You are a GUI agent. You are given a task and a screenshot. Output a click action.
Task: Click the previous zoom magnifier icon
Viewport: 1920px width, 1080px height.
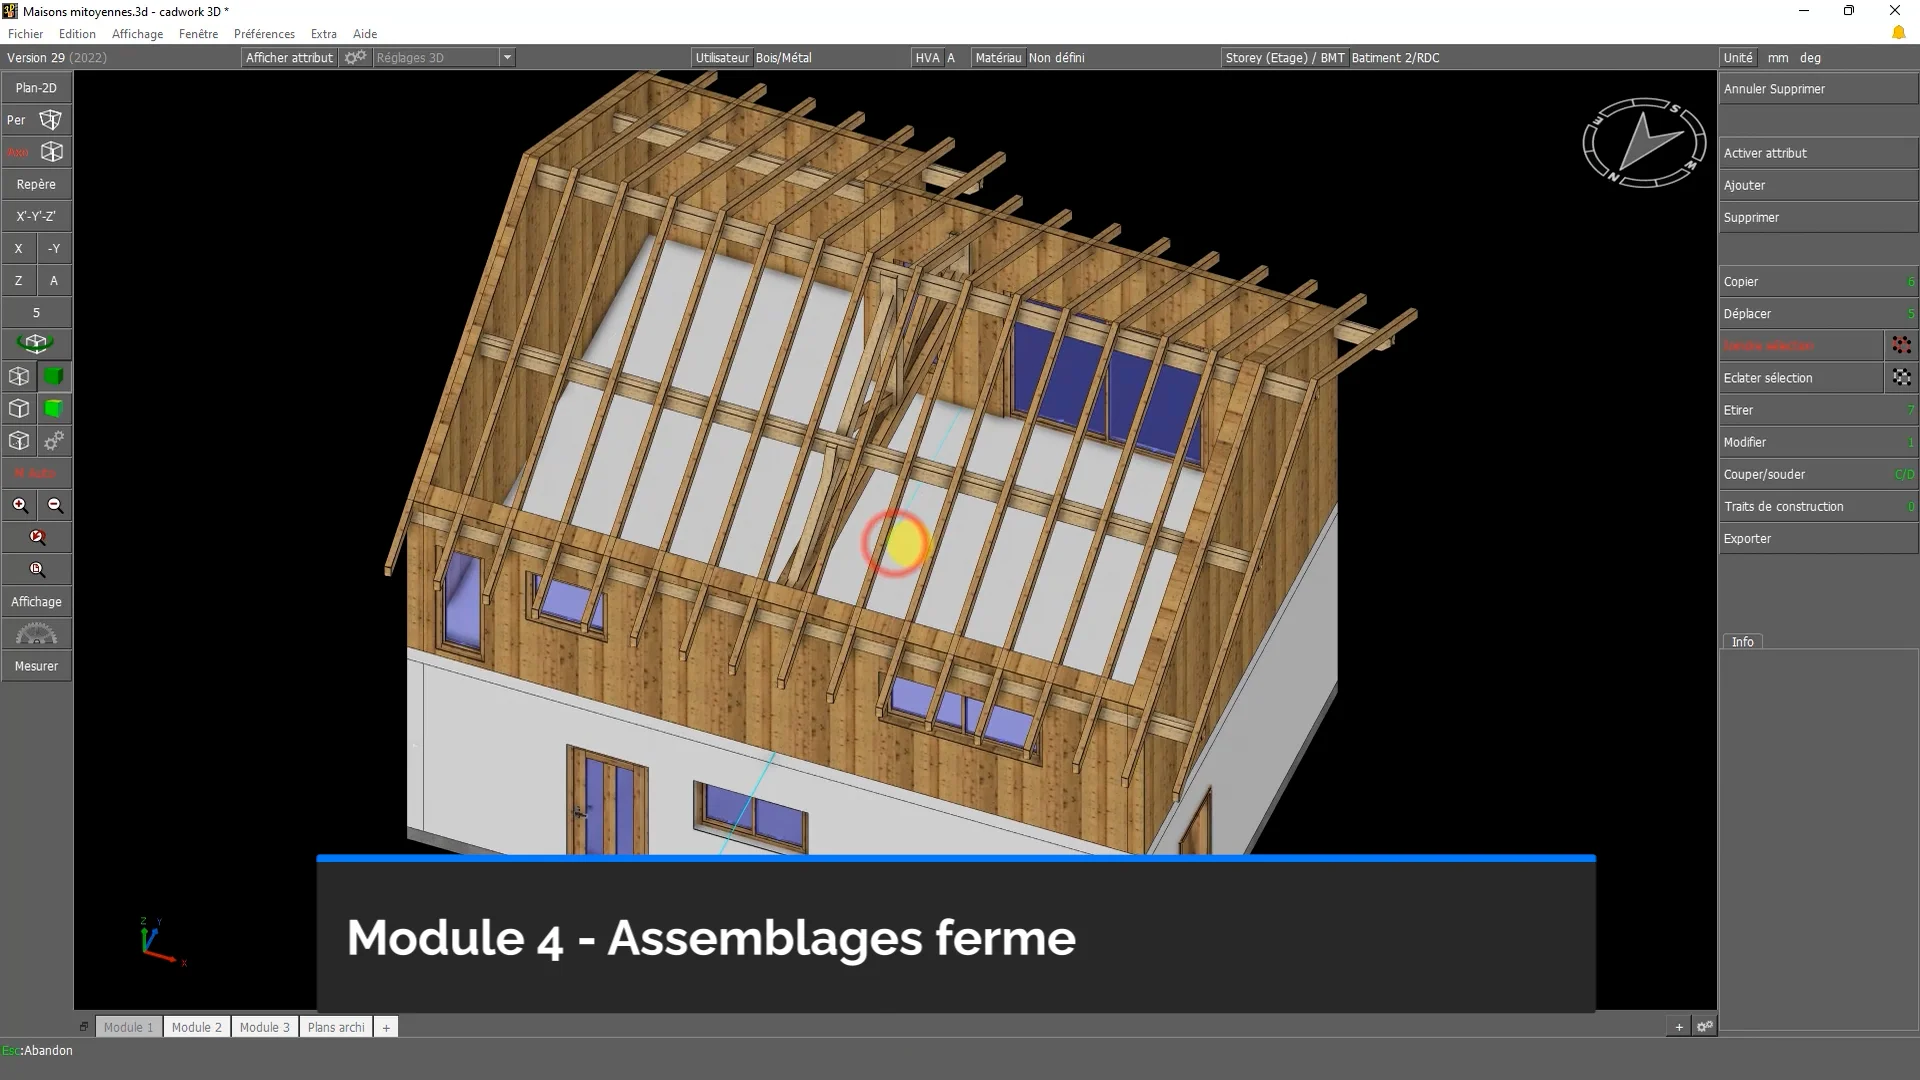[37, 537]
